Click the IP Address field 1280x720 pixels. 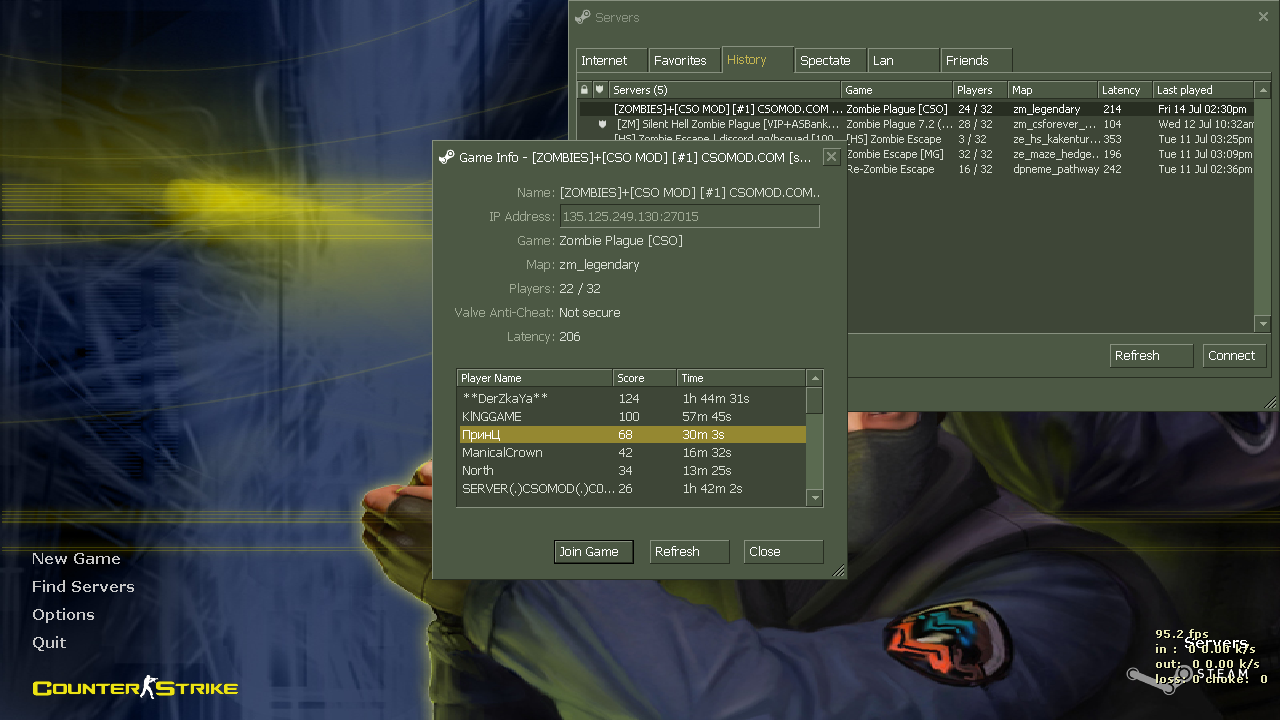pos(689,217)
